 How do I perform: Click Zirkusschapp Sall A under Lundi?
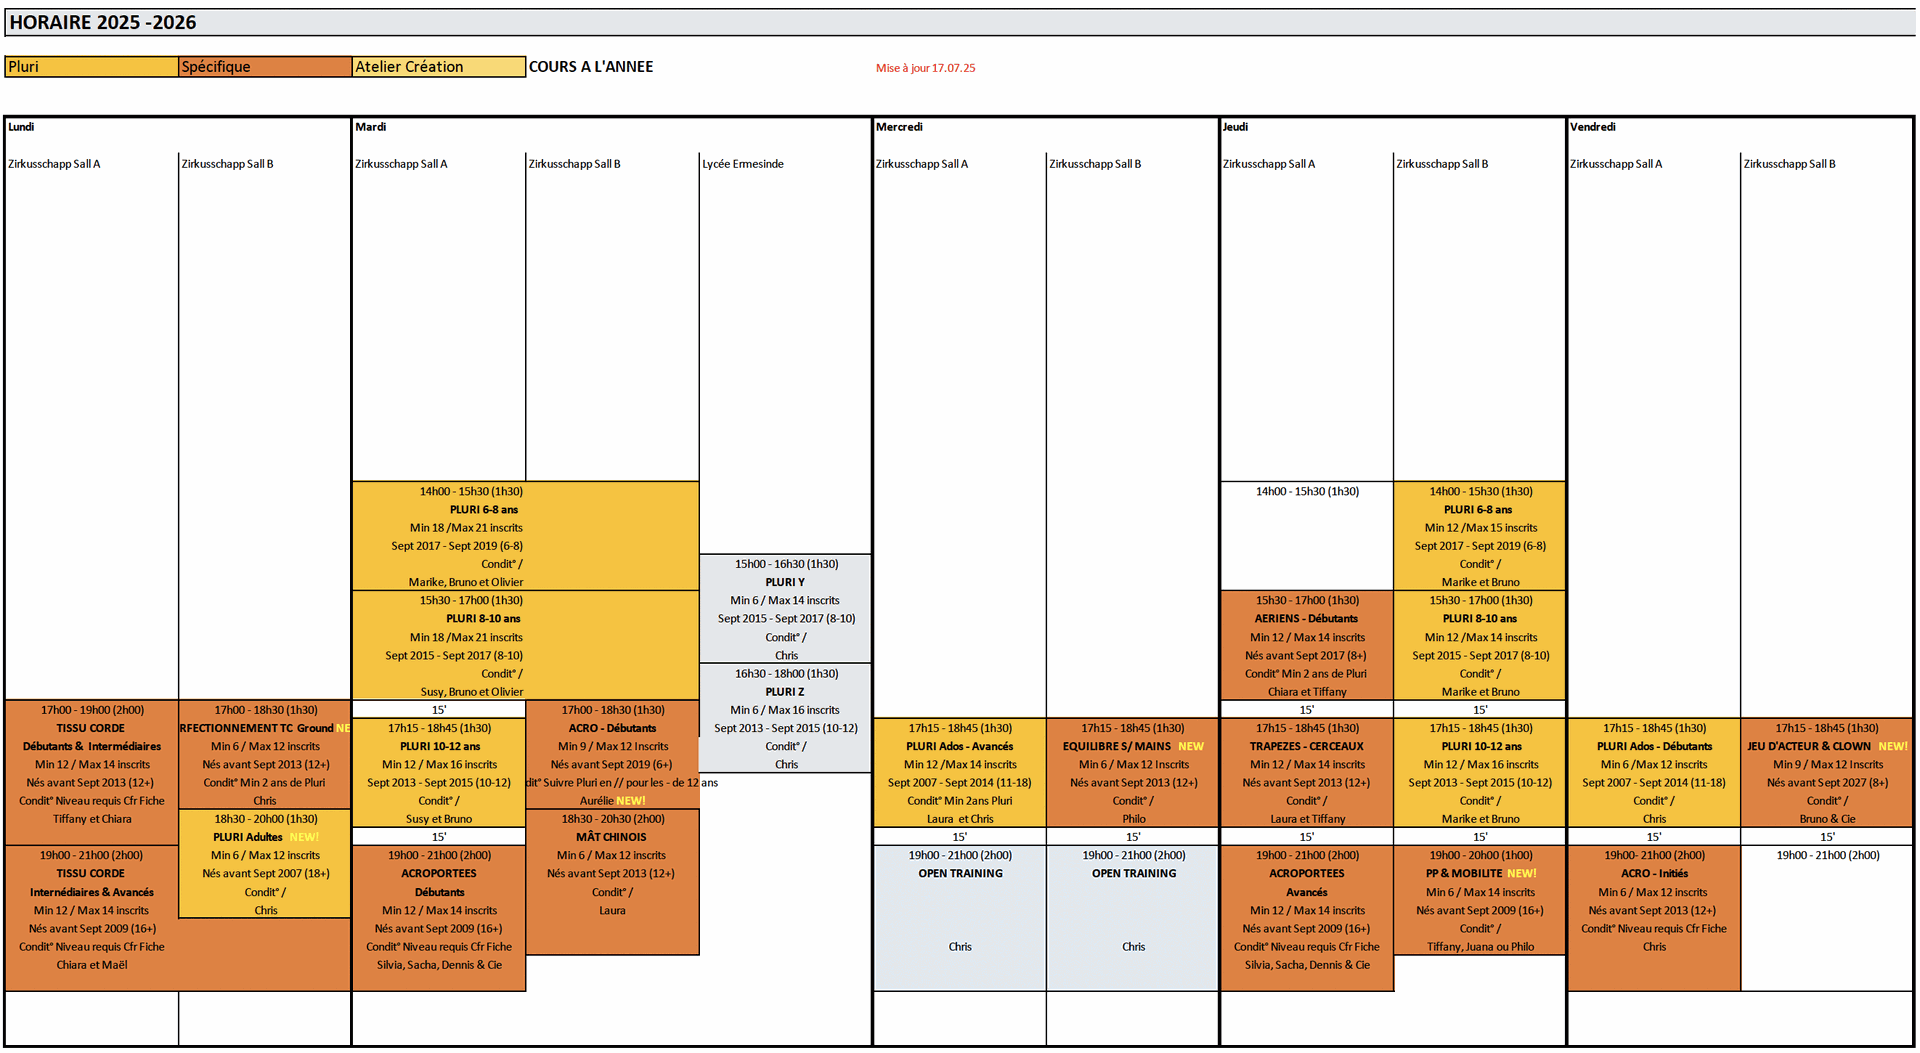54,164
